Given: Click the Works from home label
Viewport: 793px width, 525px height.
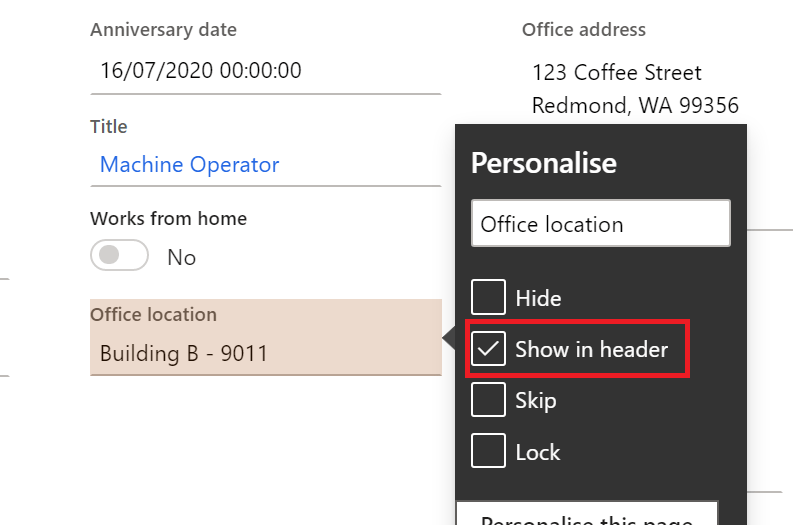Looking at the screenshot, I should pos(168,218).
